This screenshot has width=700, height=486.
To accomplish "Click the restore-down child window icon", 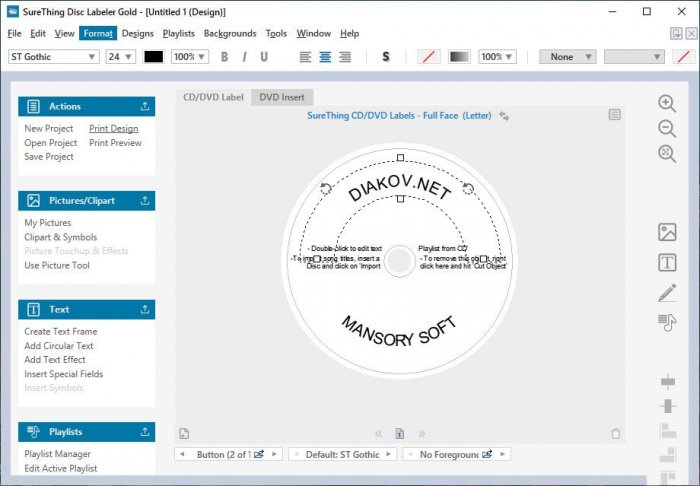I will 676,33.
